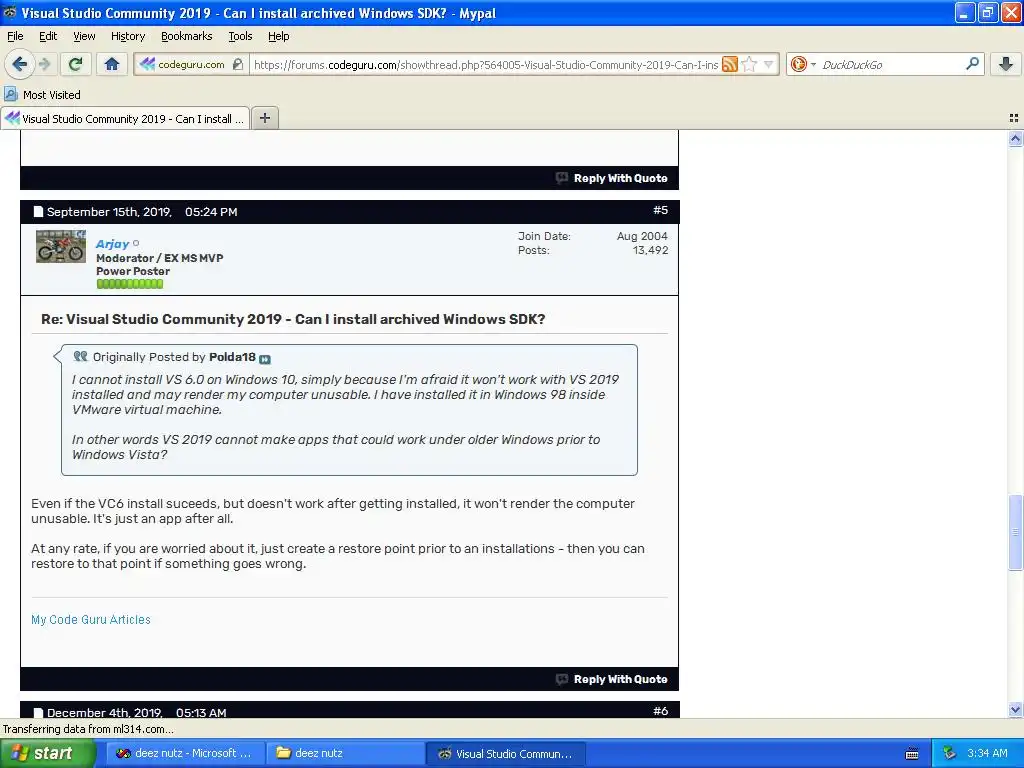Click the Posts: 13,492 count
This screenshot has height=768, width=1024.
point(592,250)
